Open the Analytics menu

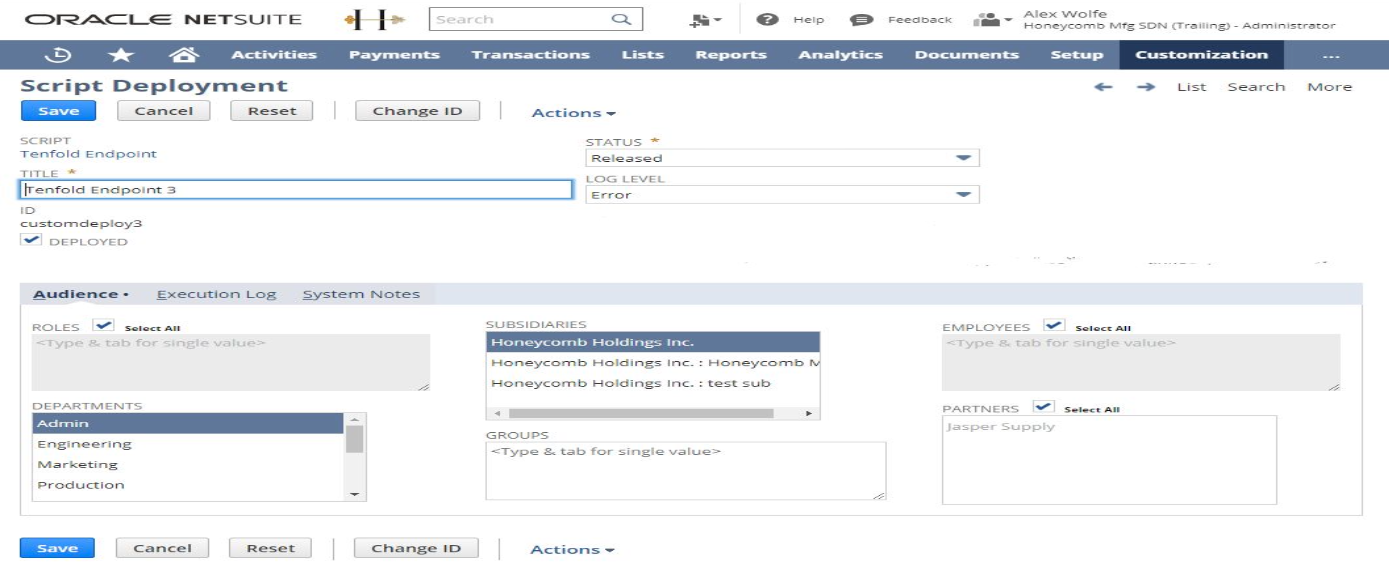click(x=840, y=55)
